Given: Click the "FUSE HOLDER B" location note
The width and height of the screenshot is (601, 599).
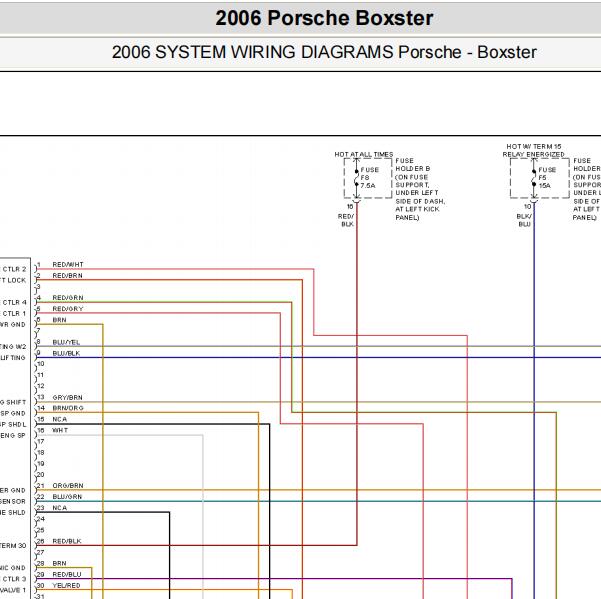Looking at the screenshot, I should 420,189.
